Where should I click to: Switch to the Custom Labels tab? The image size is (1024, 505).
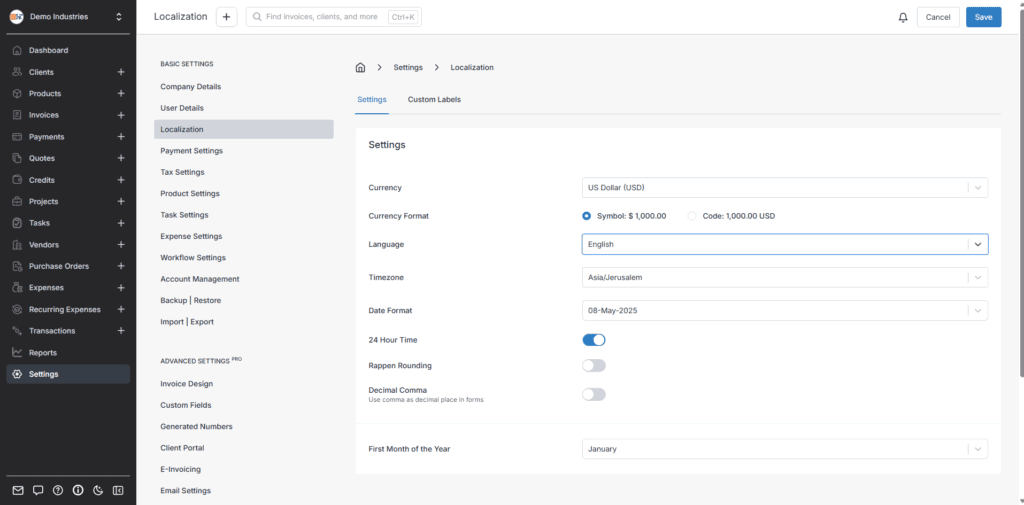pyautogui.click(x=434, y=100)
